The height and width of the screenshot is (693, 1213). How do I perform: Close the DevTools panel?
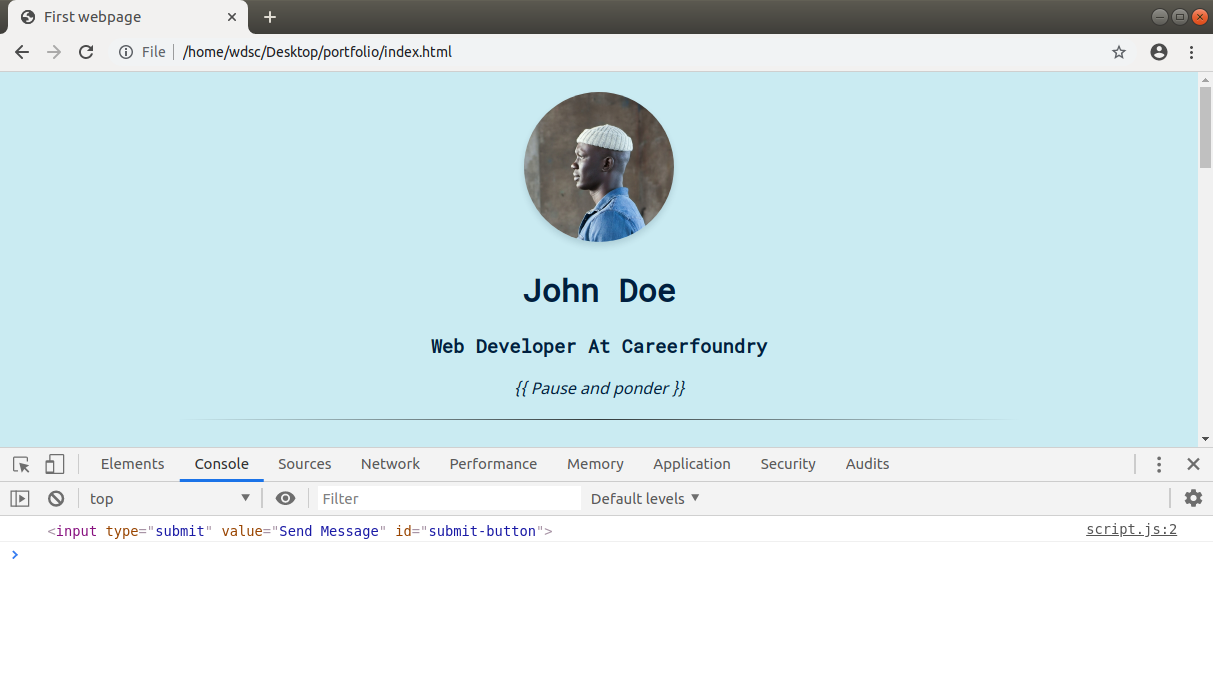[x=1193, y=464]
